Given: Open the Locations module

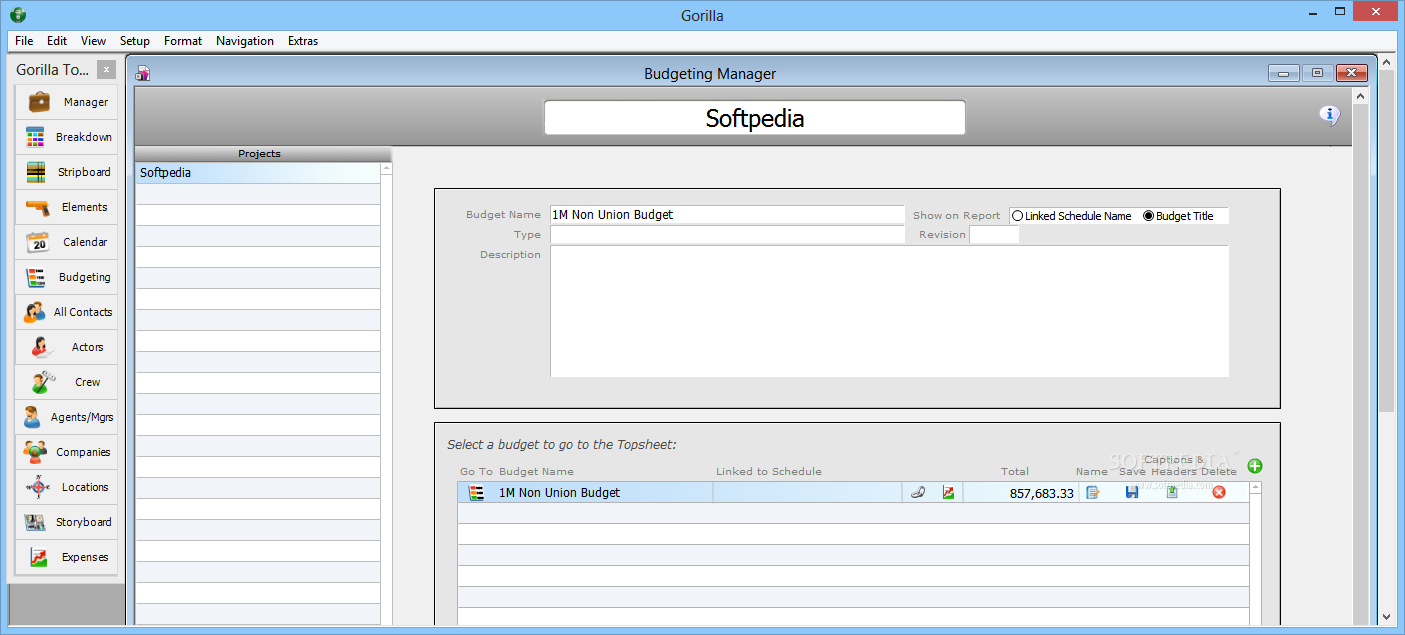Looking at the screenshot, I should point(66,487).
